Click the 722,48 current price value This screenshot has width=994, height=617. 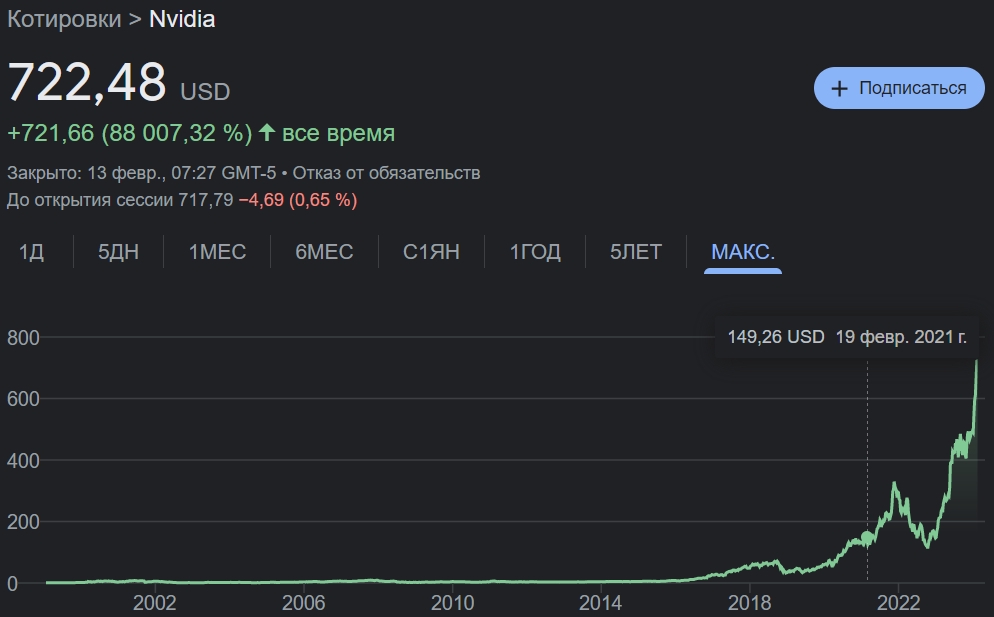click(87, 83)
